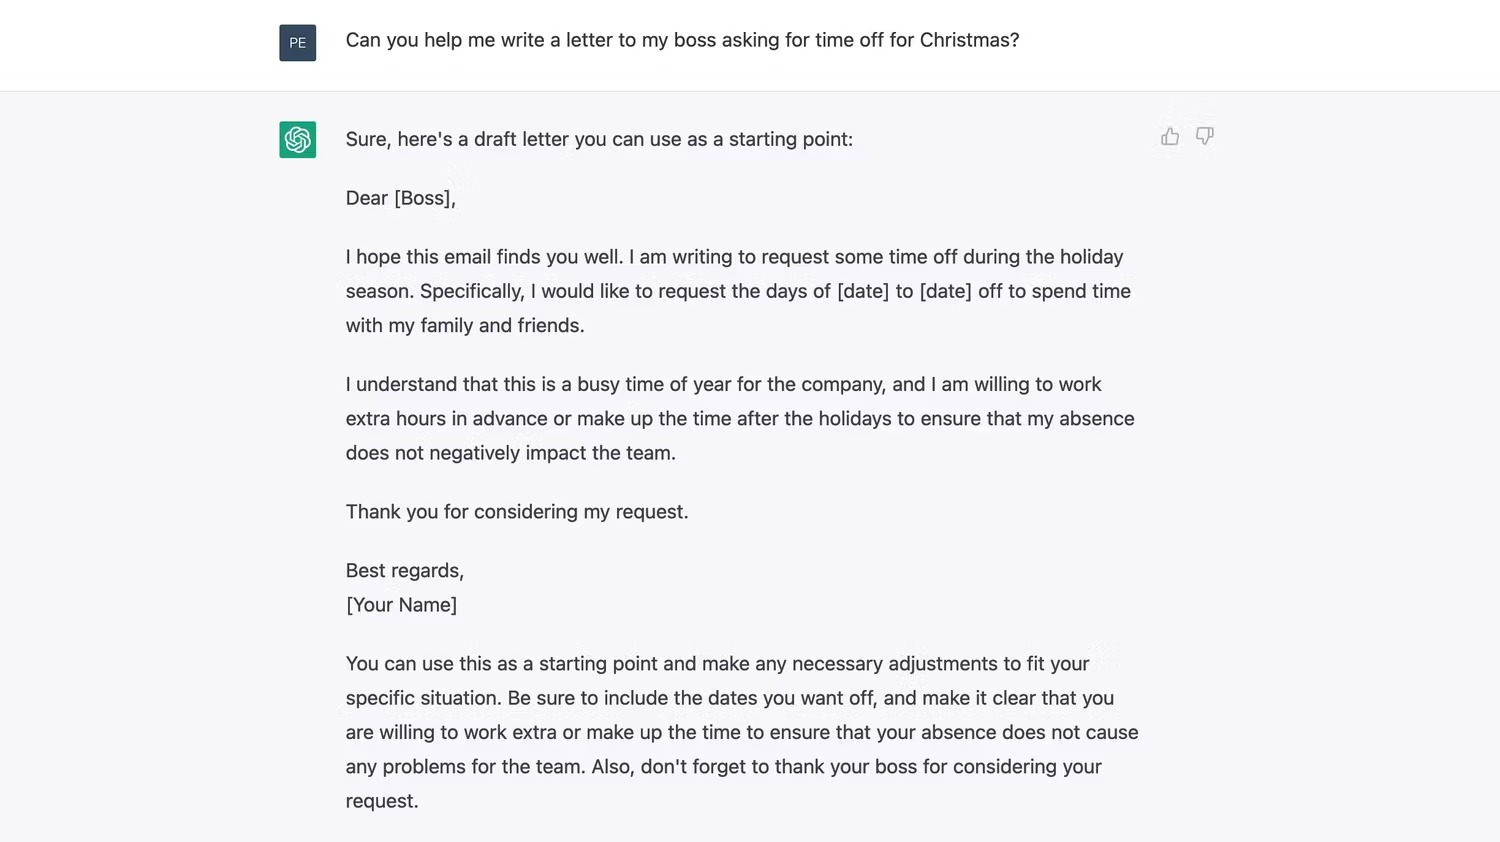Click the line "Sure, here's a draft letter"
The image size is (1500, 842).
[x=599, y=139]
